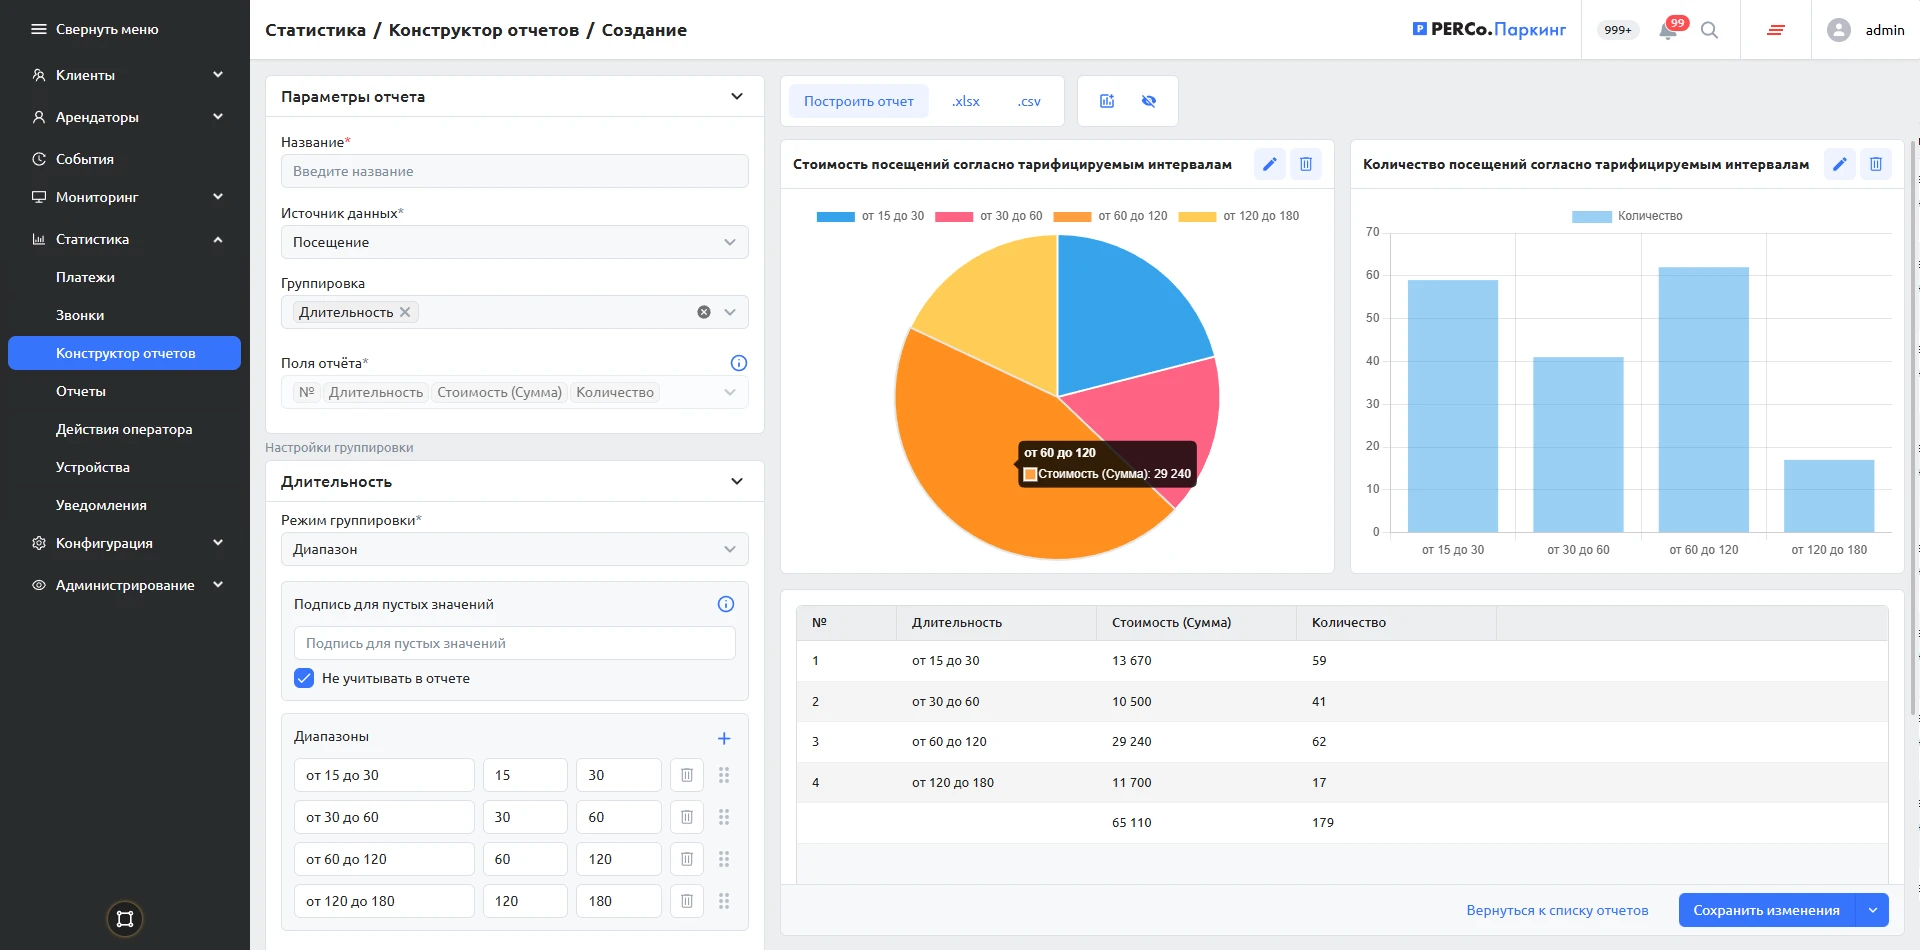Toggle chart visibility crossed-eye icon
Image resolution: width=1920 pixels, height=950 pixels.
[x=1149, y=101]
